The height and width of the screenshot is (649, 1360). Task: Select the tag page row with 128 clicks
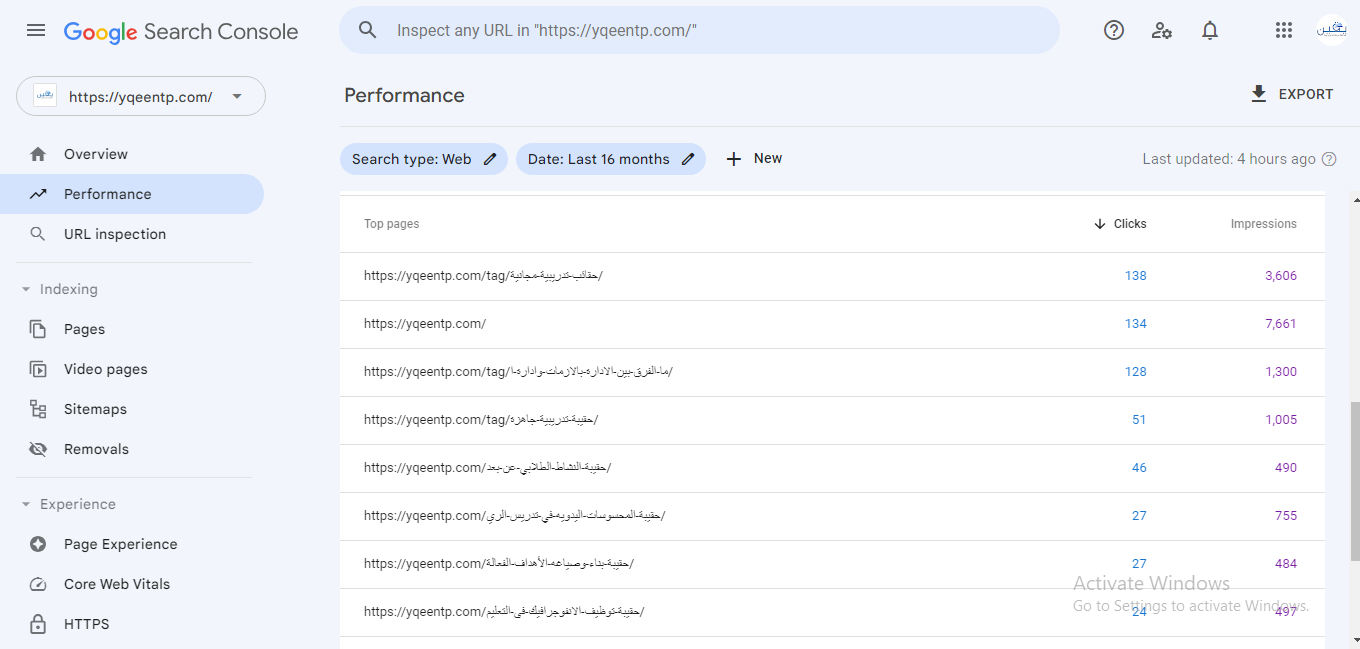point(832,372)
